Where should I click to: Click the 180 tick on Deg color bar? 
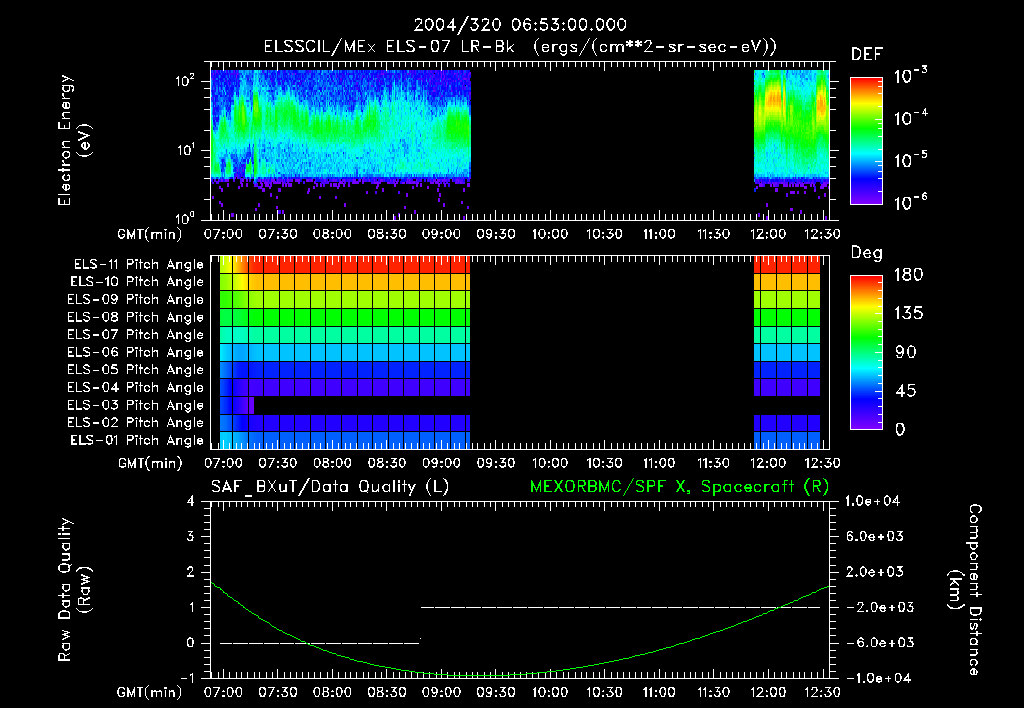pos(909,275)
